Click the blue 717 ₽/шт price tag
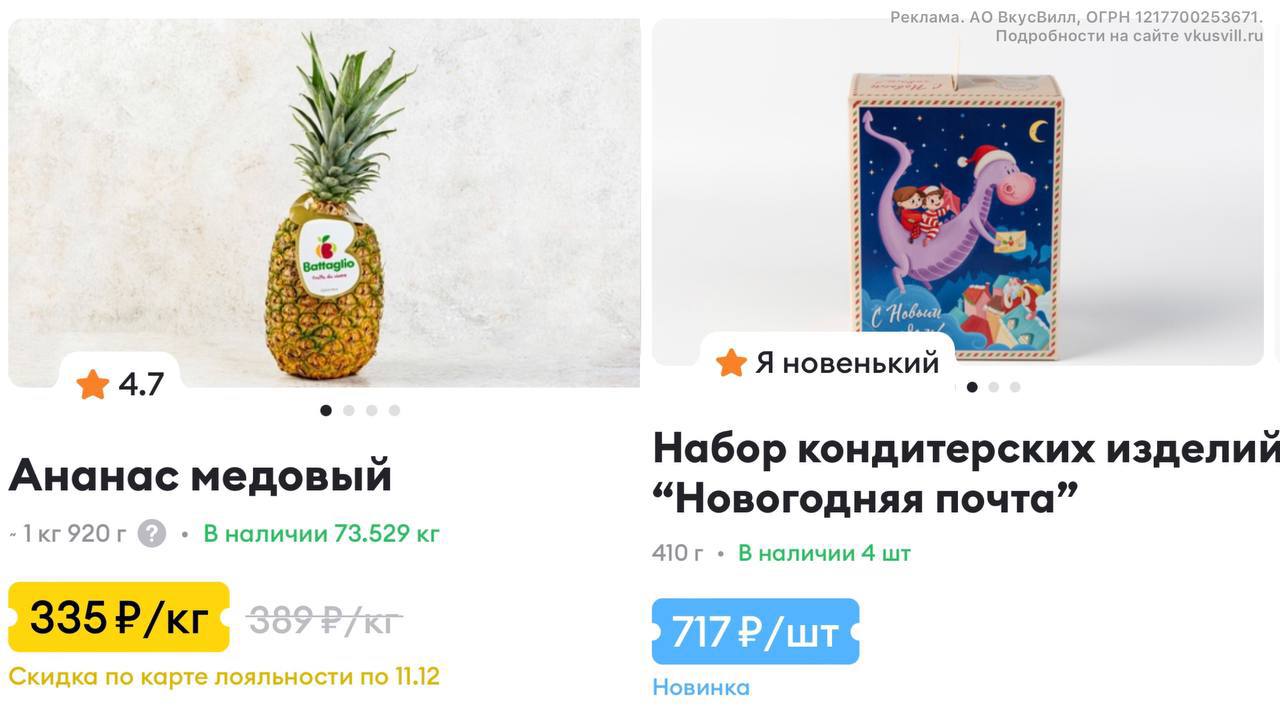This screenshot has width=1280, height=720. (x=755, y=632)
